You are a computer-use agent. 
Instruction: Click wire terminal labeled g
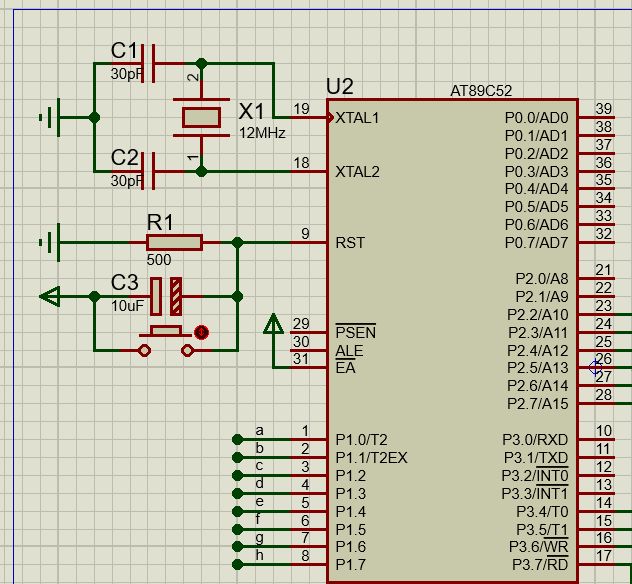tap(238, 547)
